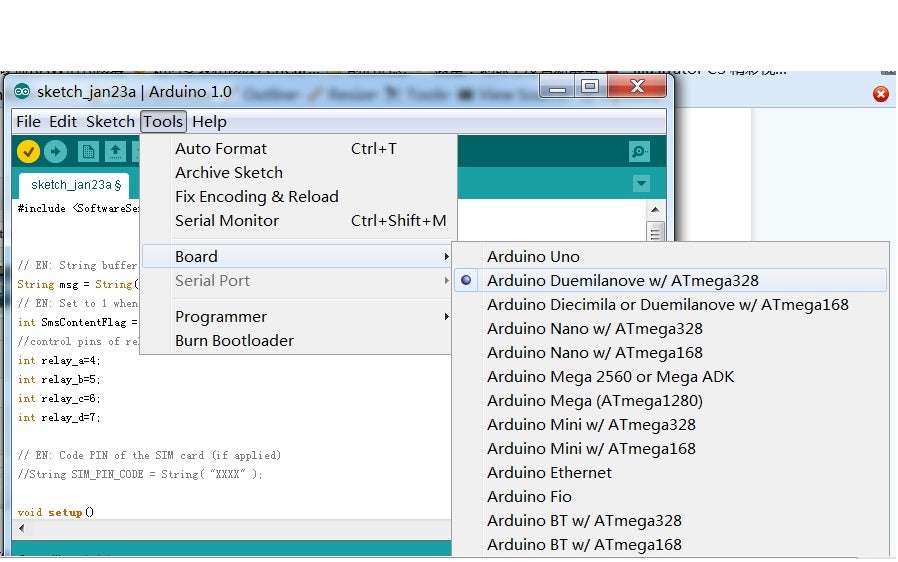The width and height of the screenshot is (898, 562).
Task: Switch to the sketch_jan23a tab
Action: [75, 185]
